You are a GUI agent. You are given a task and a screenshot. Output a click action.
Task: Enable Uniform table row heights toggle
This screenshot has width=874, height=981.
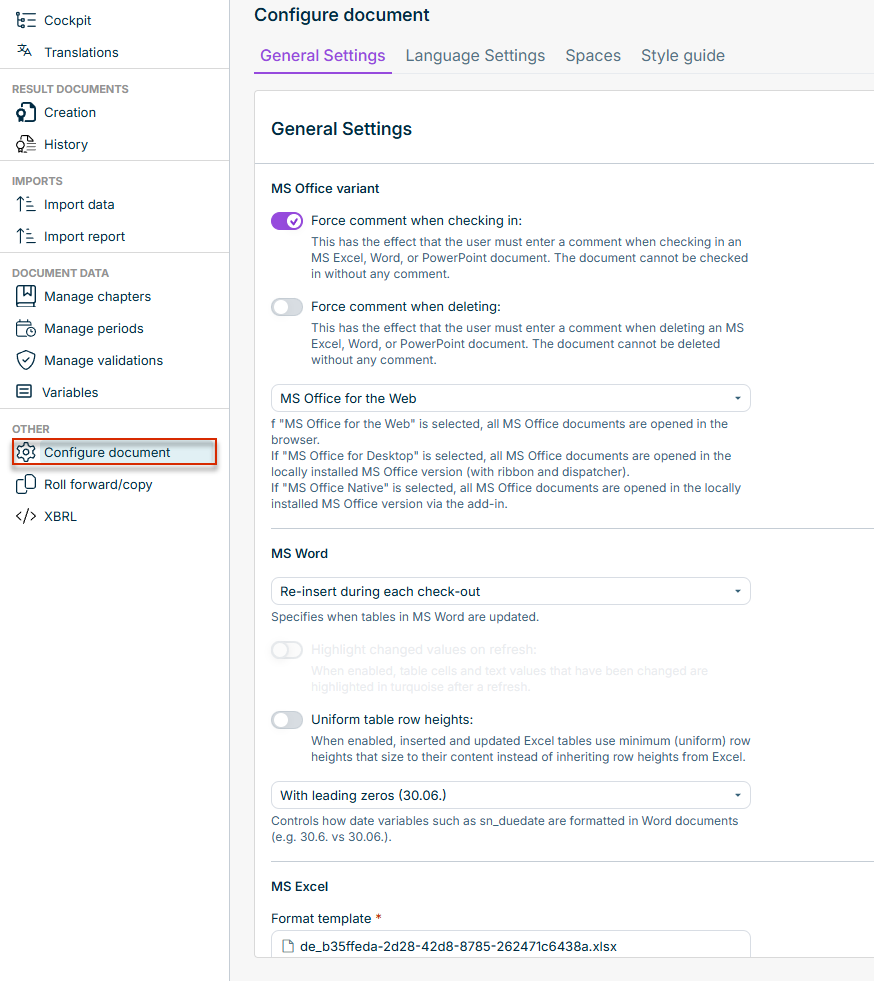[287, 719]
